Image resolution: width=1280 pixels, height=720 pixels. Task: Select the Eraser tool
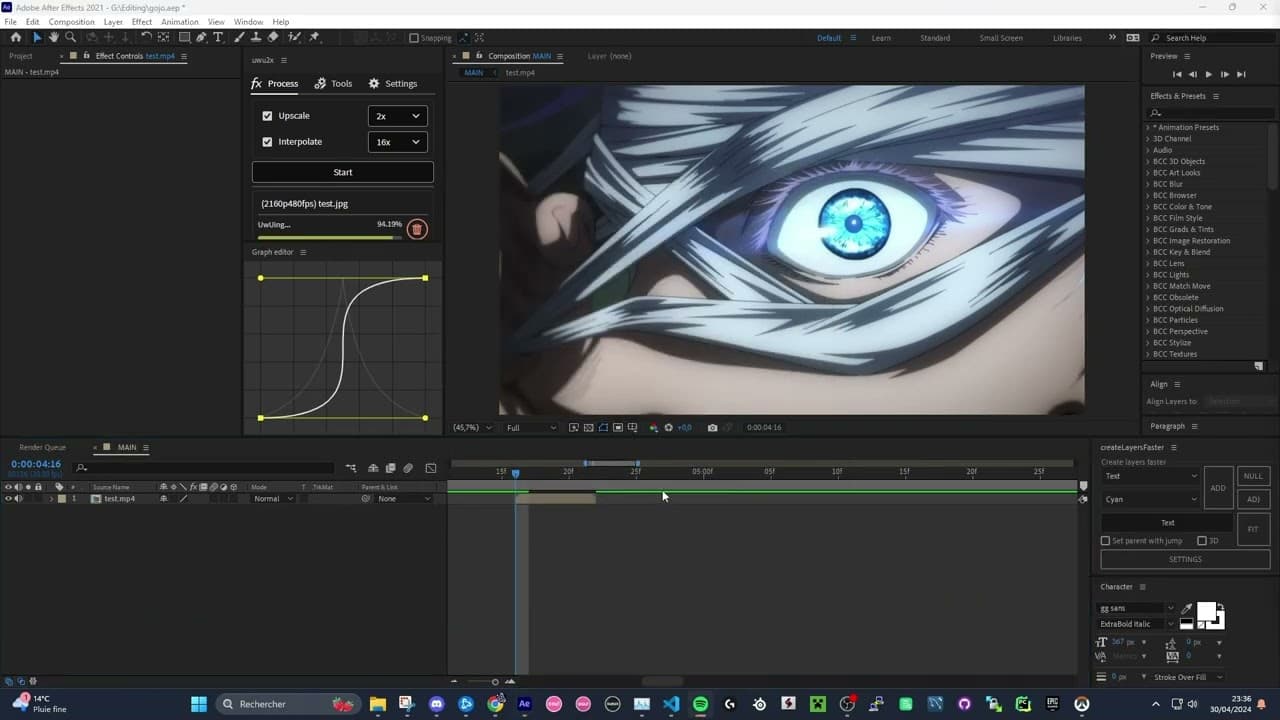[x=274, y=37]
